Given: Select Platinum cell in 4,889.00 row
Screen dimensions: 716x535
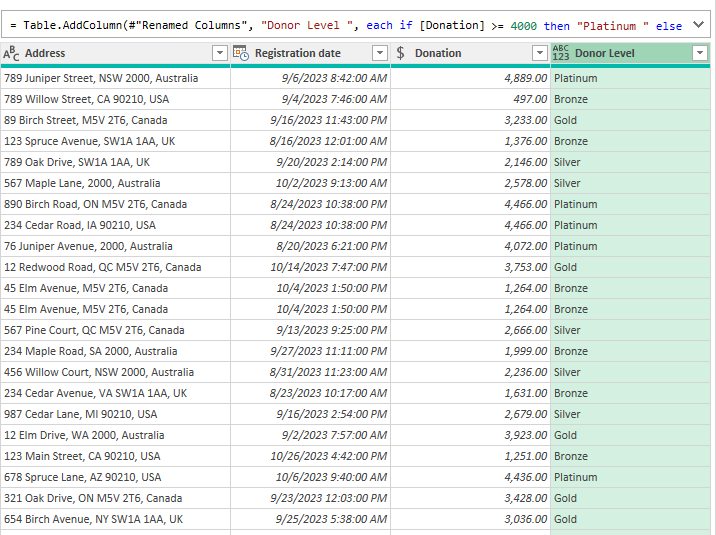Looking at the screenshot, I should point(631,78).
